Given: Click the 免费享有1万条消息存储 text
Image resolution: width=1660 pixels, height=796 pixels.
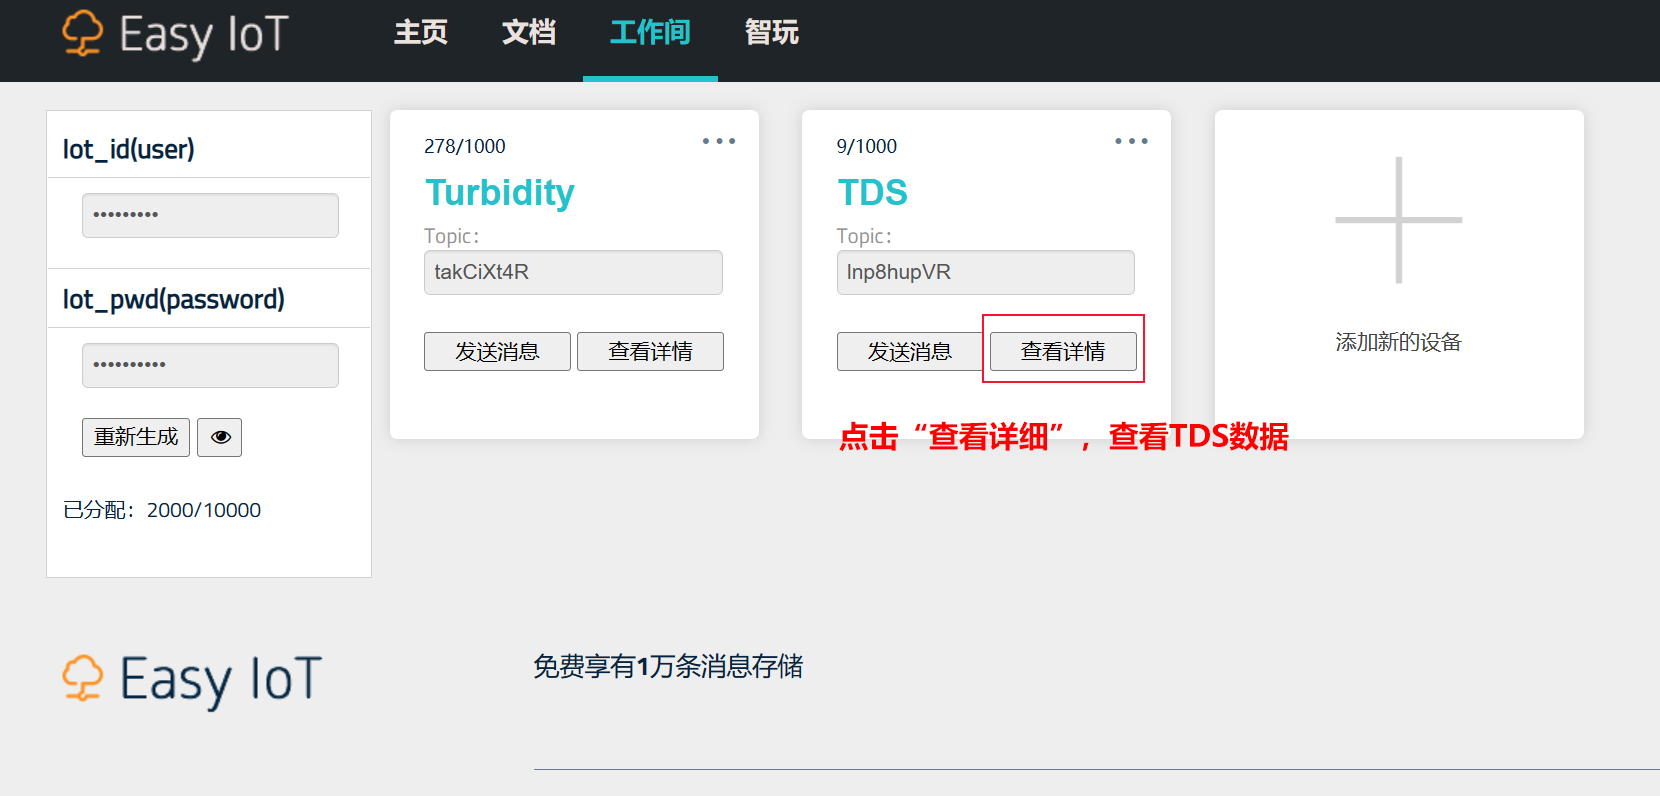Looking at the screenshot, I should click(x=668, y=666).
